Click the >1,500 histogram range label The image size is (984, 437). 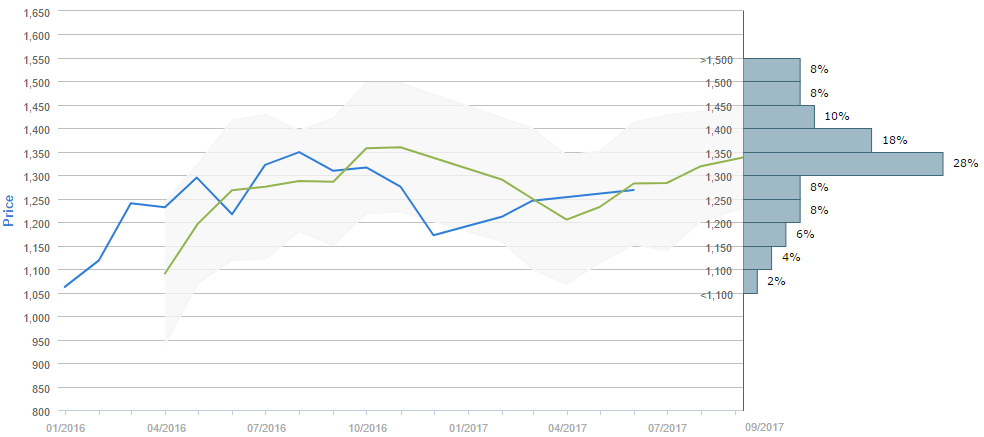tap(717, 60)
